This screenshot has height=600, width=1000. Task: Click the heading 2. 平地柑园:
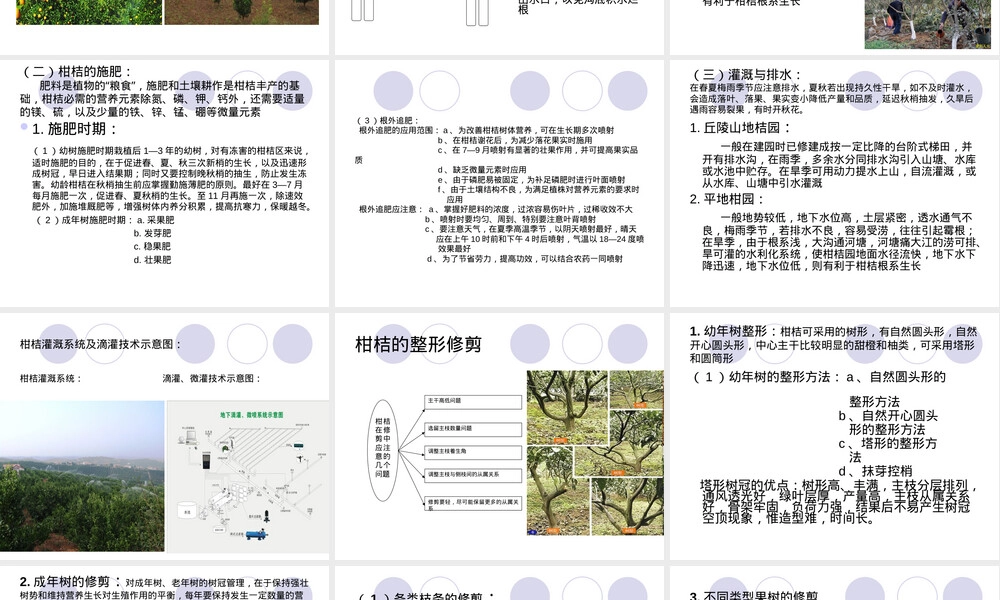pyautogui.click(x=726, y=200)
